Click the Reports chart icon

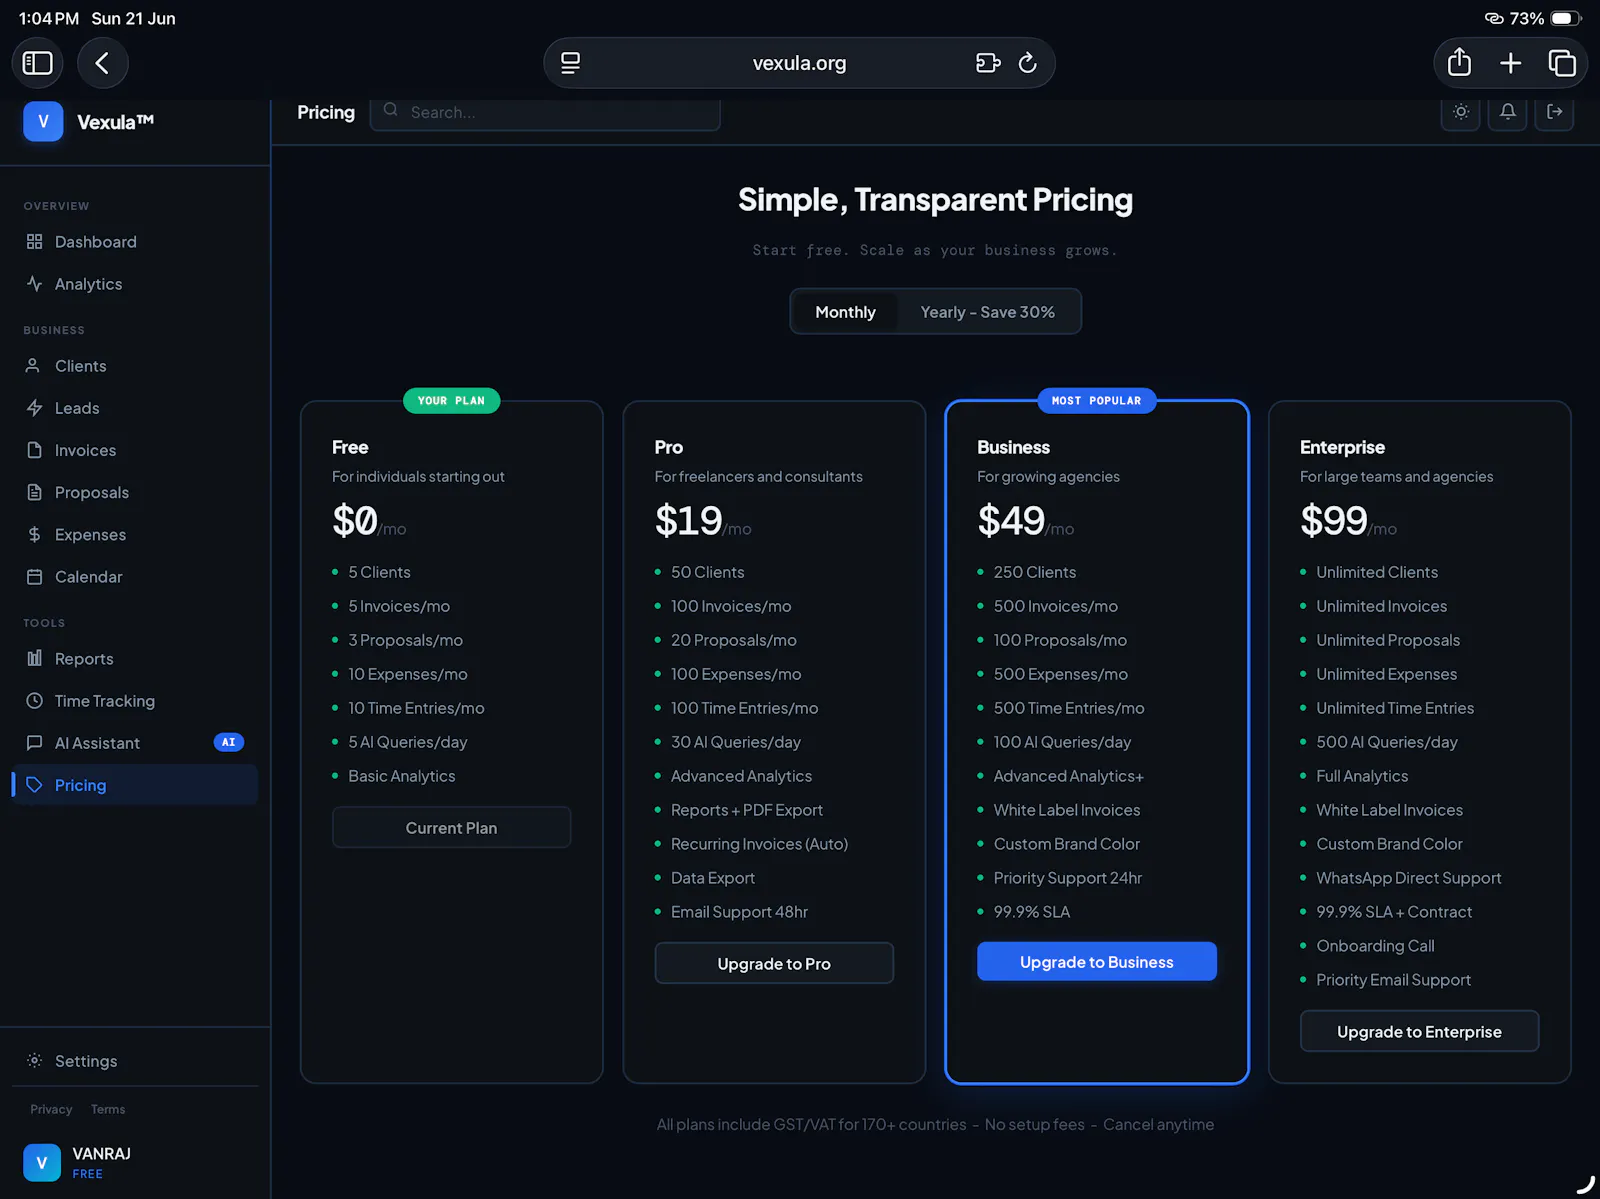[x=35, y=658]
